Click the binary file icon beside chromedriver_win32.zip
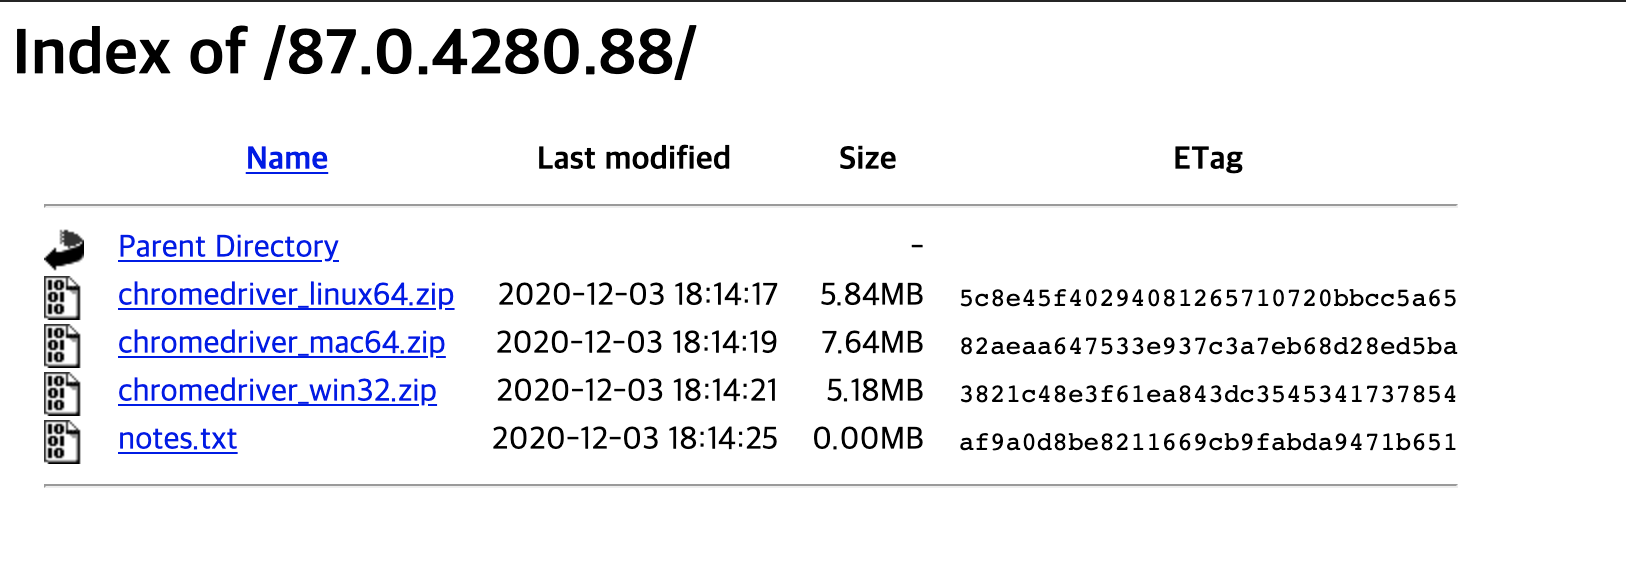This screenshot has height=562, width=1626. click(62, 393)
